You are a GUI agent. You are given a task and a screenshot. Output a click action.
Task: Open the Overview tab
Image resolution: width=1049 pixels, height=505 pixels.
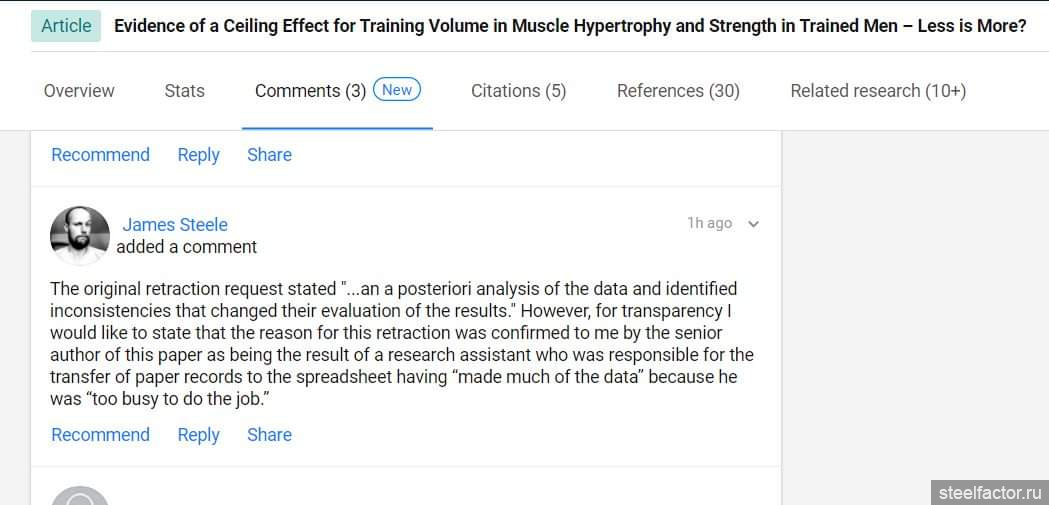[x=79, y=91]
